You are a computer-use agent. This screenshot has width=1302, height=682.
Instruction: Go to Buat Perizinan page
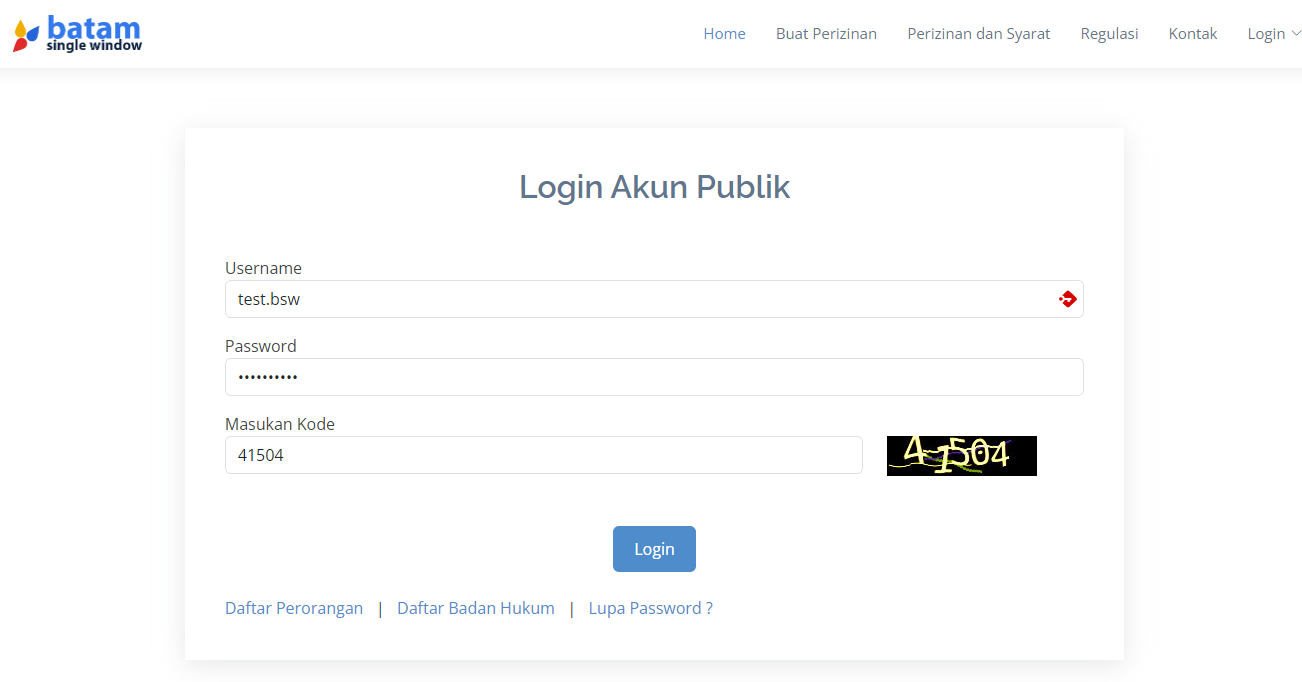pos(826,34)
